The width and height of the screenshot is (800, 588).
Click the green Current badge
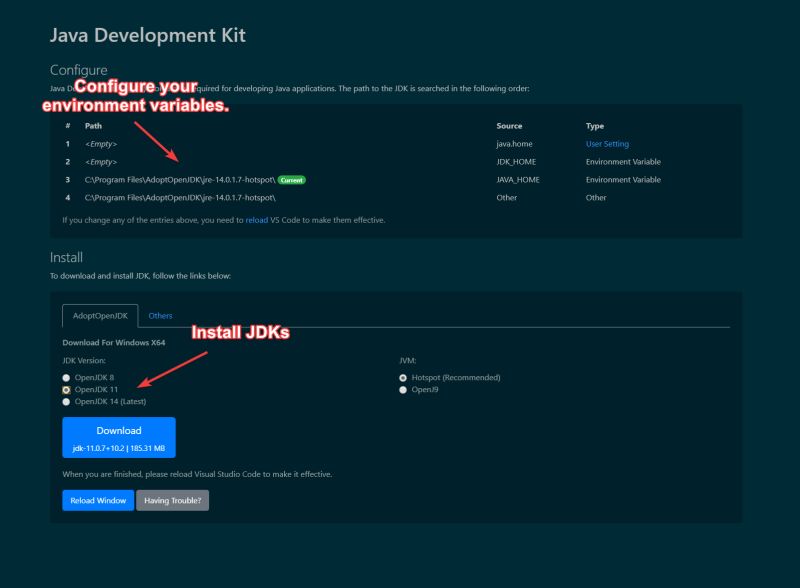coord(293,179)
